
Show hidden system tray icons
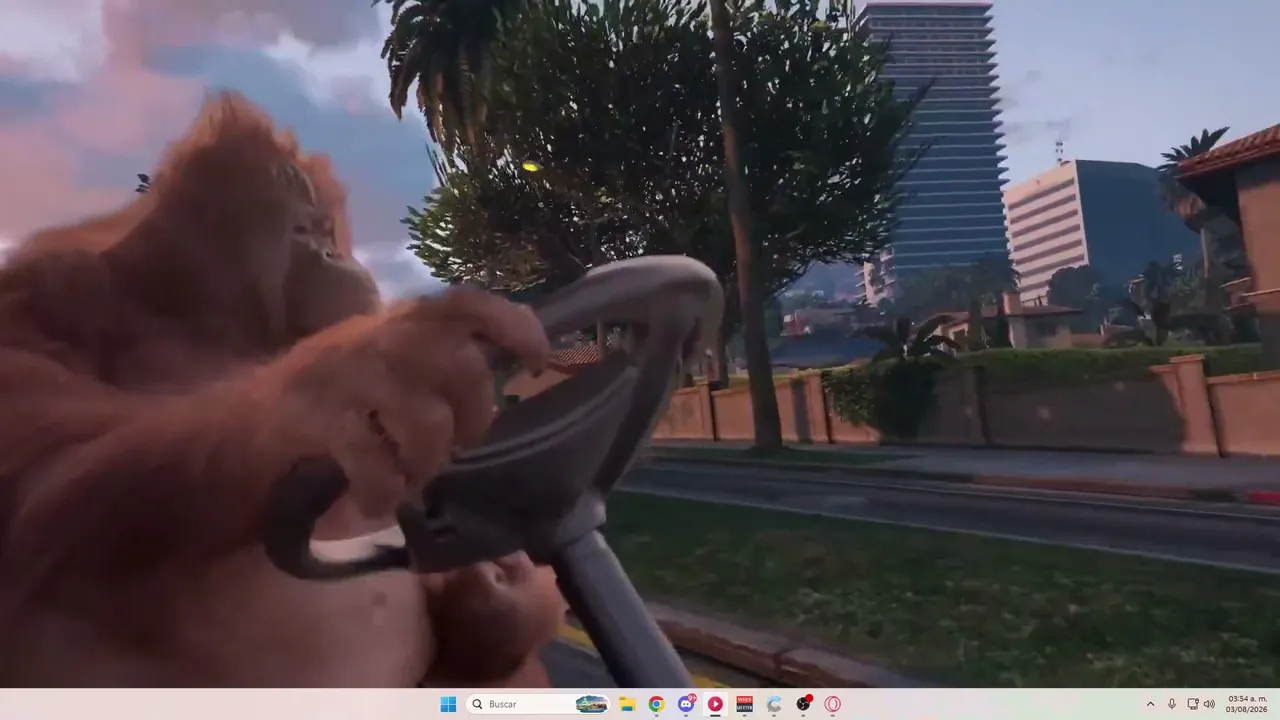(x=1150, y=704)
